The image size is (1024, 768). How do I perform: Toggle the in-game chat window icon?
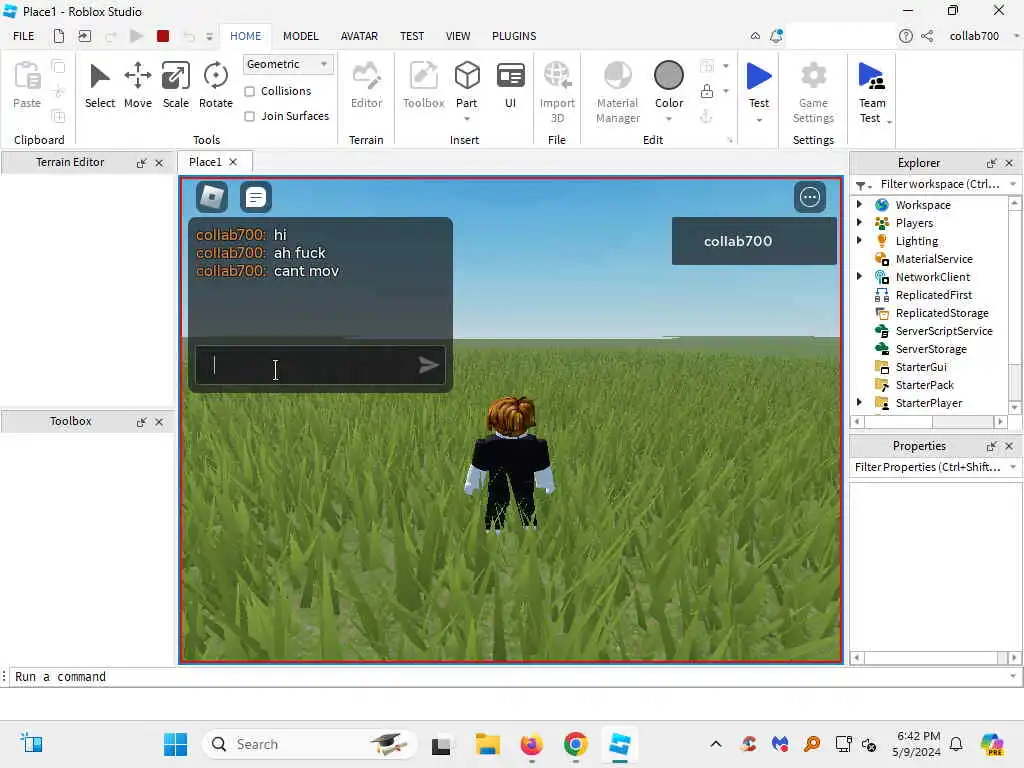click(255, 197)
